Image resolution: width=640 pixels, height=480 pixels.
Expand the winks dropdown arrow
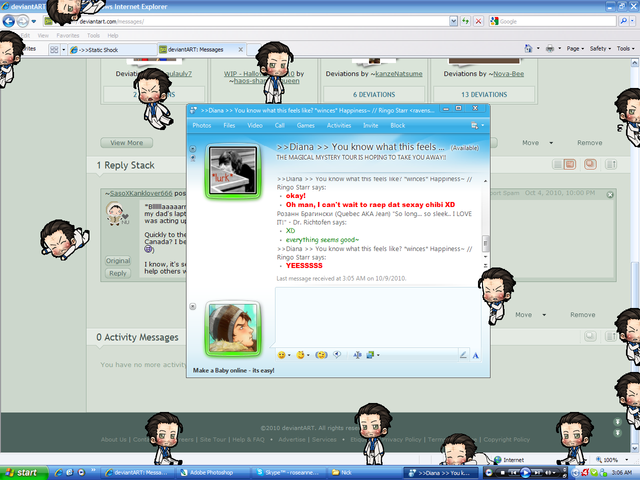[308, 356]
